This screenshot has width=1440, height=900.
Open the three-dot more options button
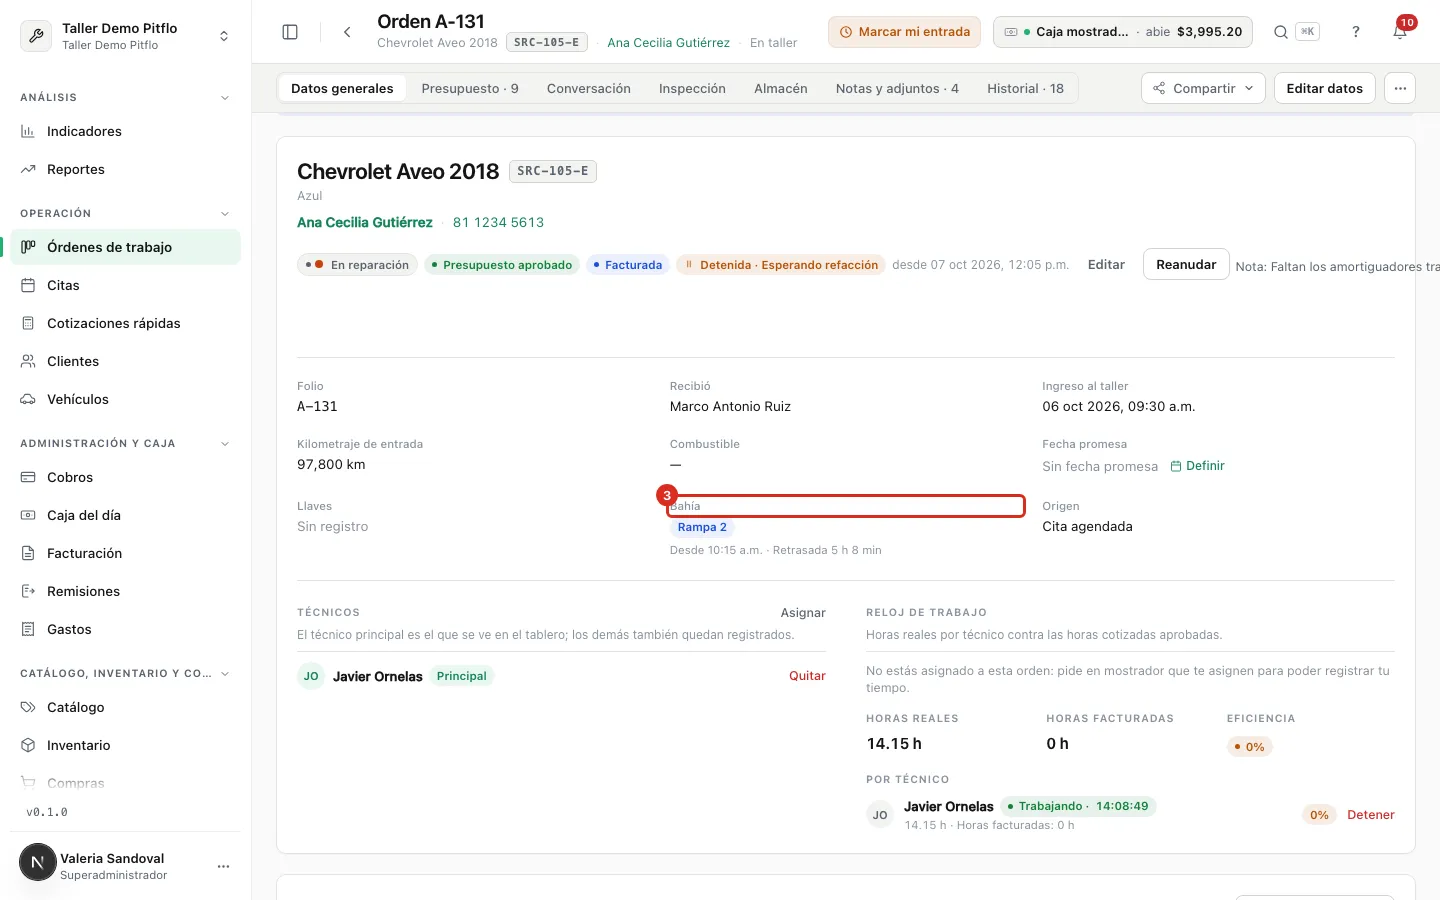pos(1400,88)
